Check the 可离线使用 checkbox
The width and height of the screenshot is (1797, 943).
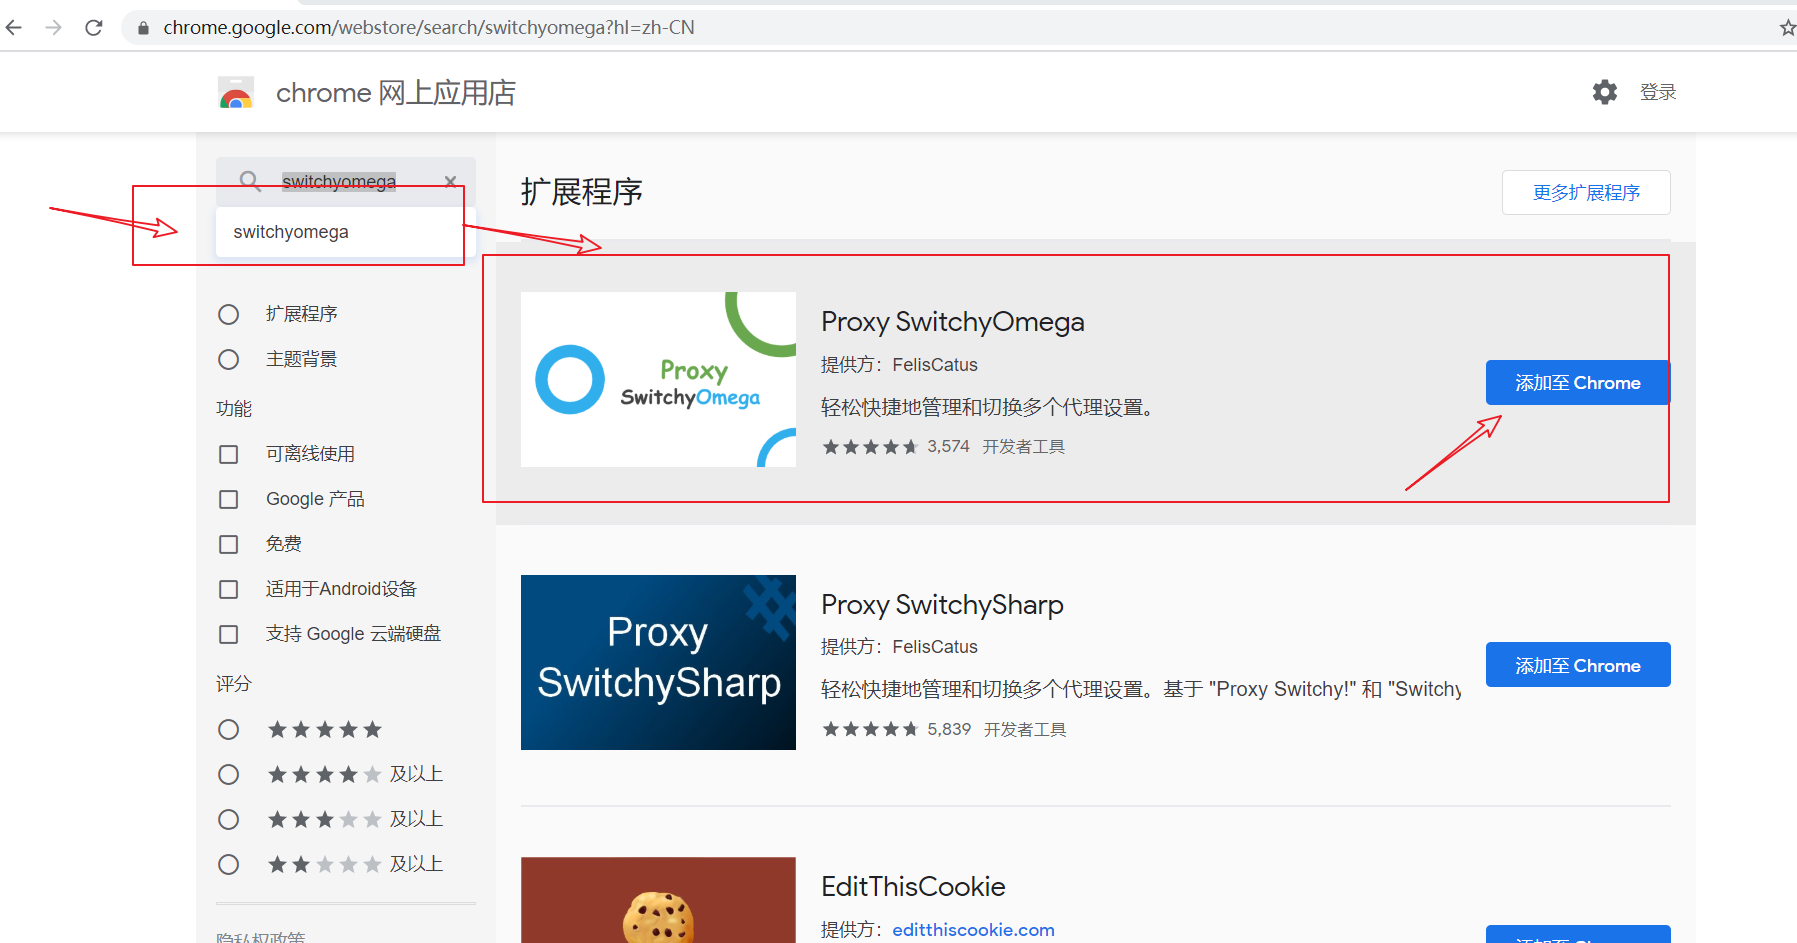[x=228, y=454]
